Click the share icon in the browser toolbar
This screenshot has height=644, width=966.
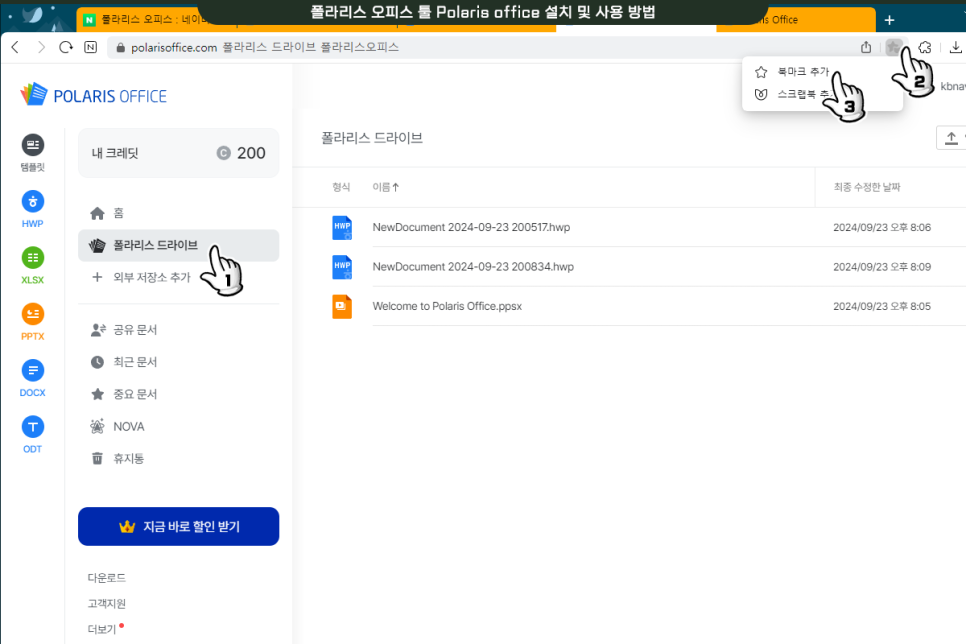click(x=866, y=46)
